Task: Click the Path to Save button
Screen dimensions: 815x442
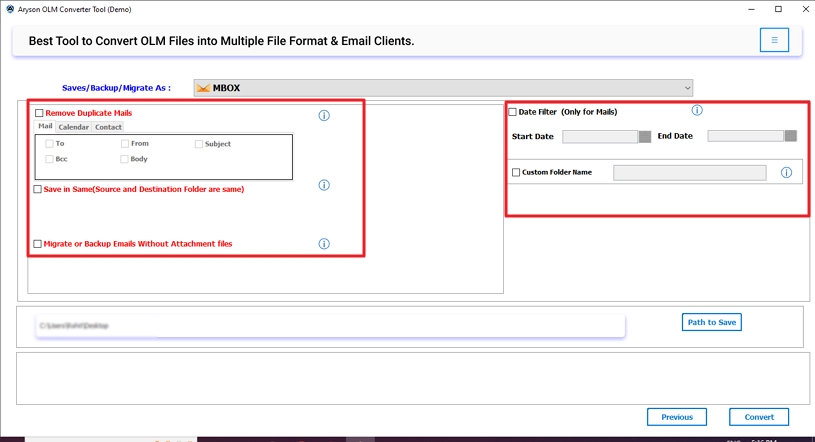Action: tap(712, 322)
